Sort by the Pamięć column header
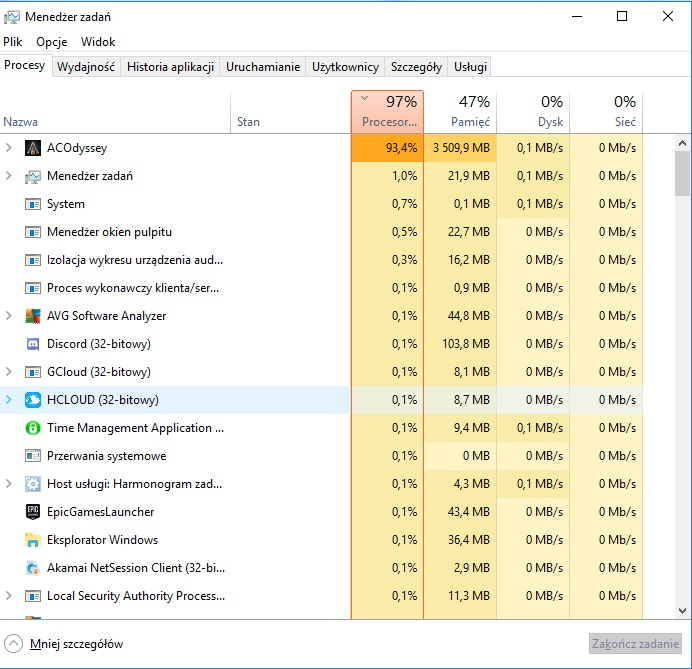Viewport: 692px width, 669px height. 460,112
